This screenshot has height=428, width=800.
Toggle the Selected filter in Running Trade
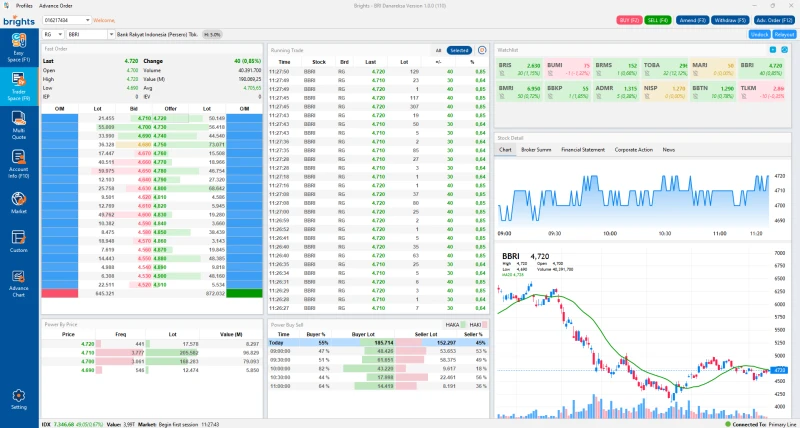pos(459,49)
